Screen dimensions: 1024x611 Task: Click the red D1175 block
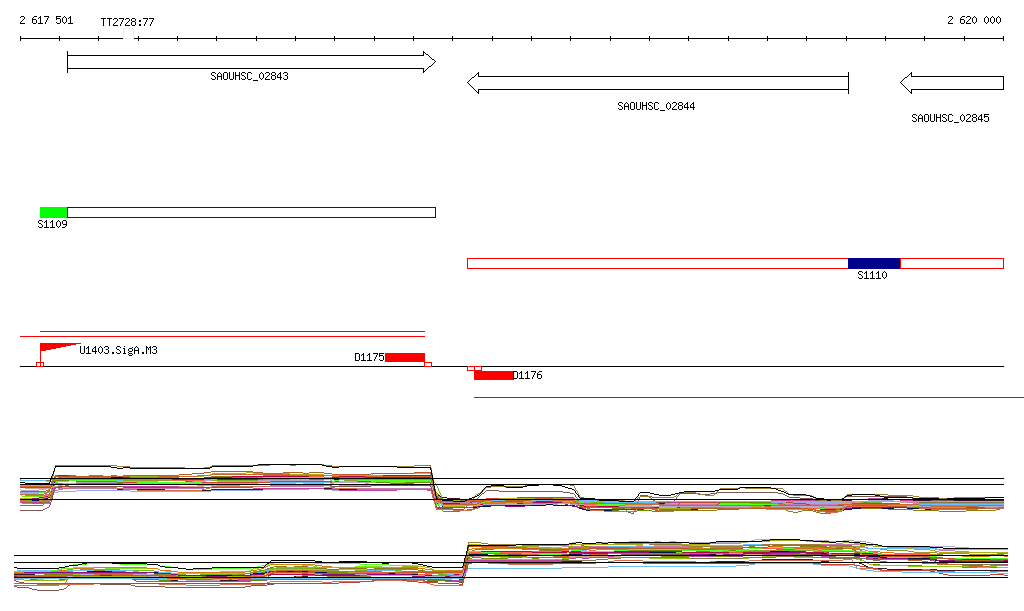tap(405, 358)
